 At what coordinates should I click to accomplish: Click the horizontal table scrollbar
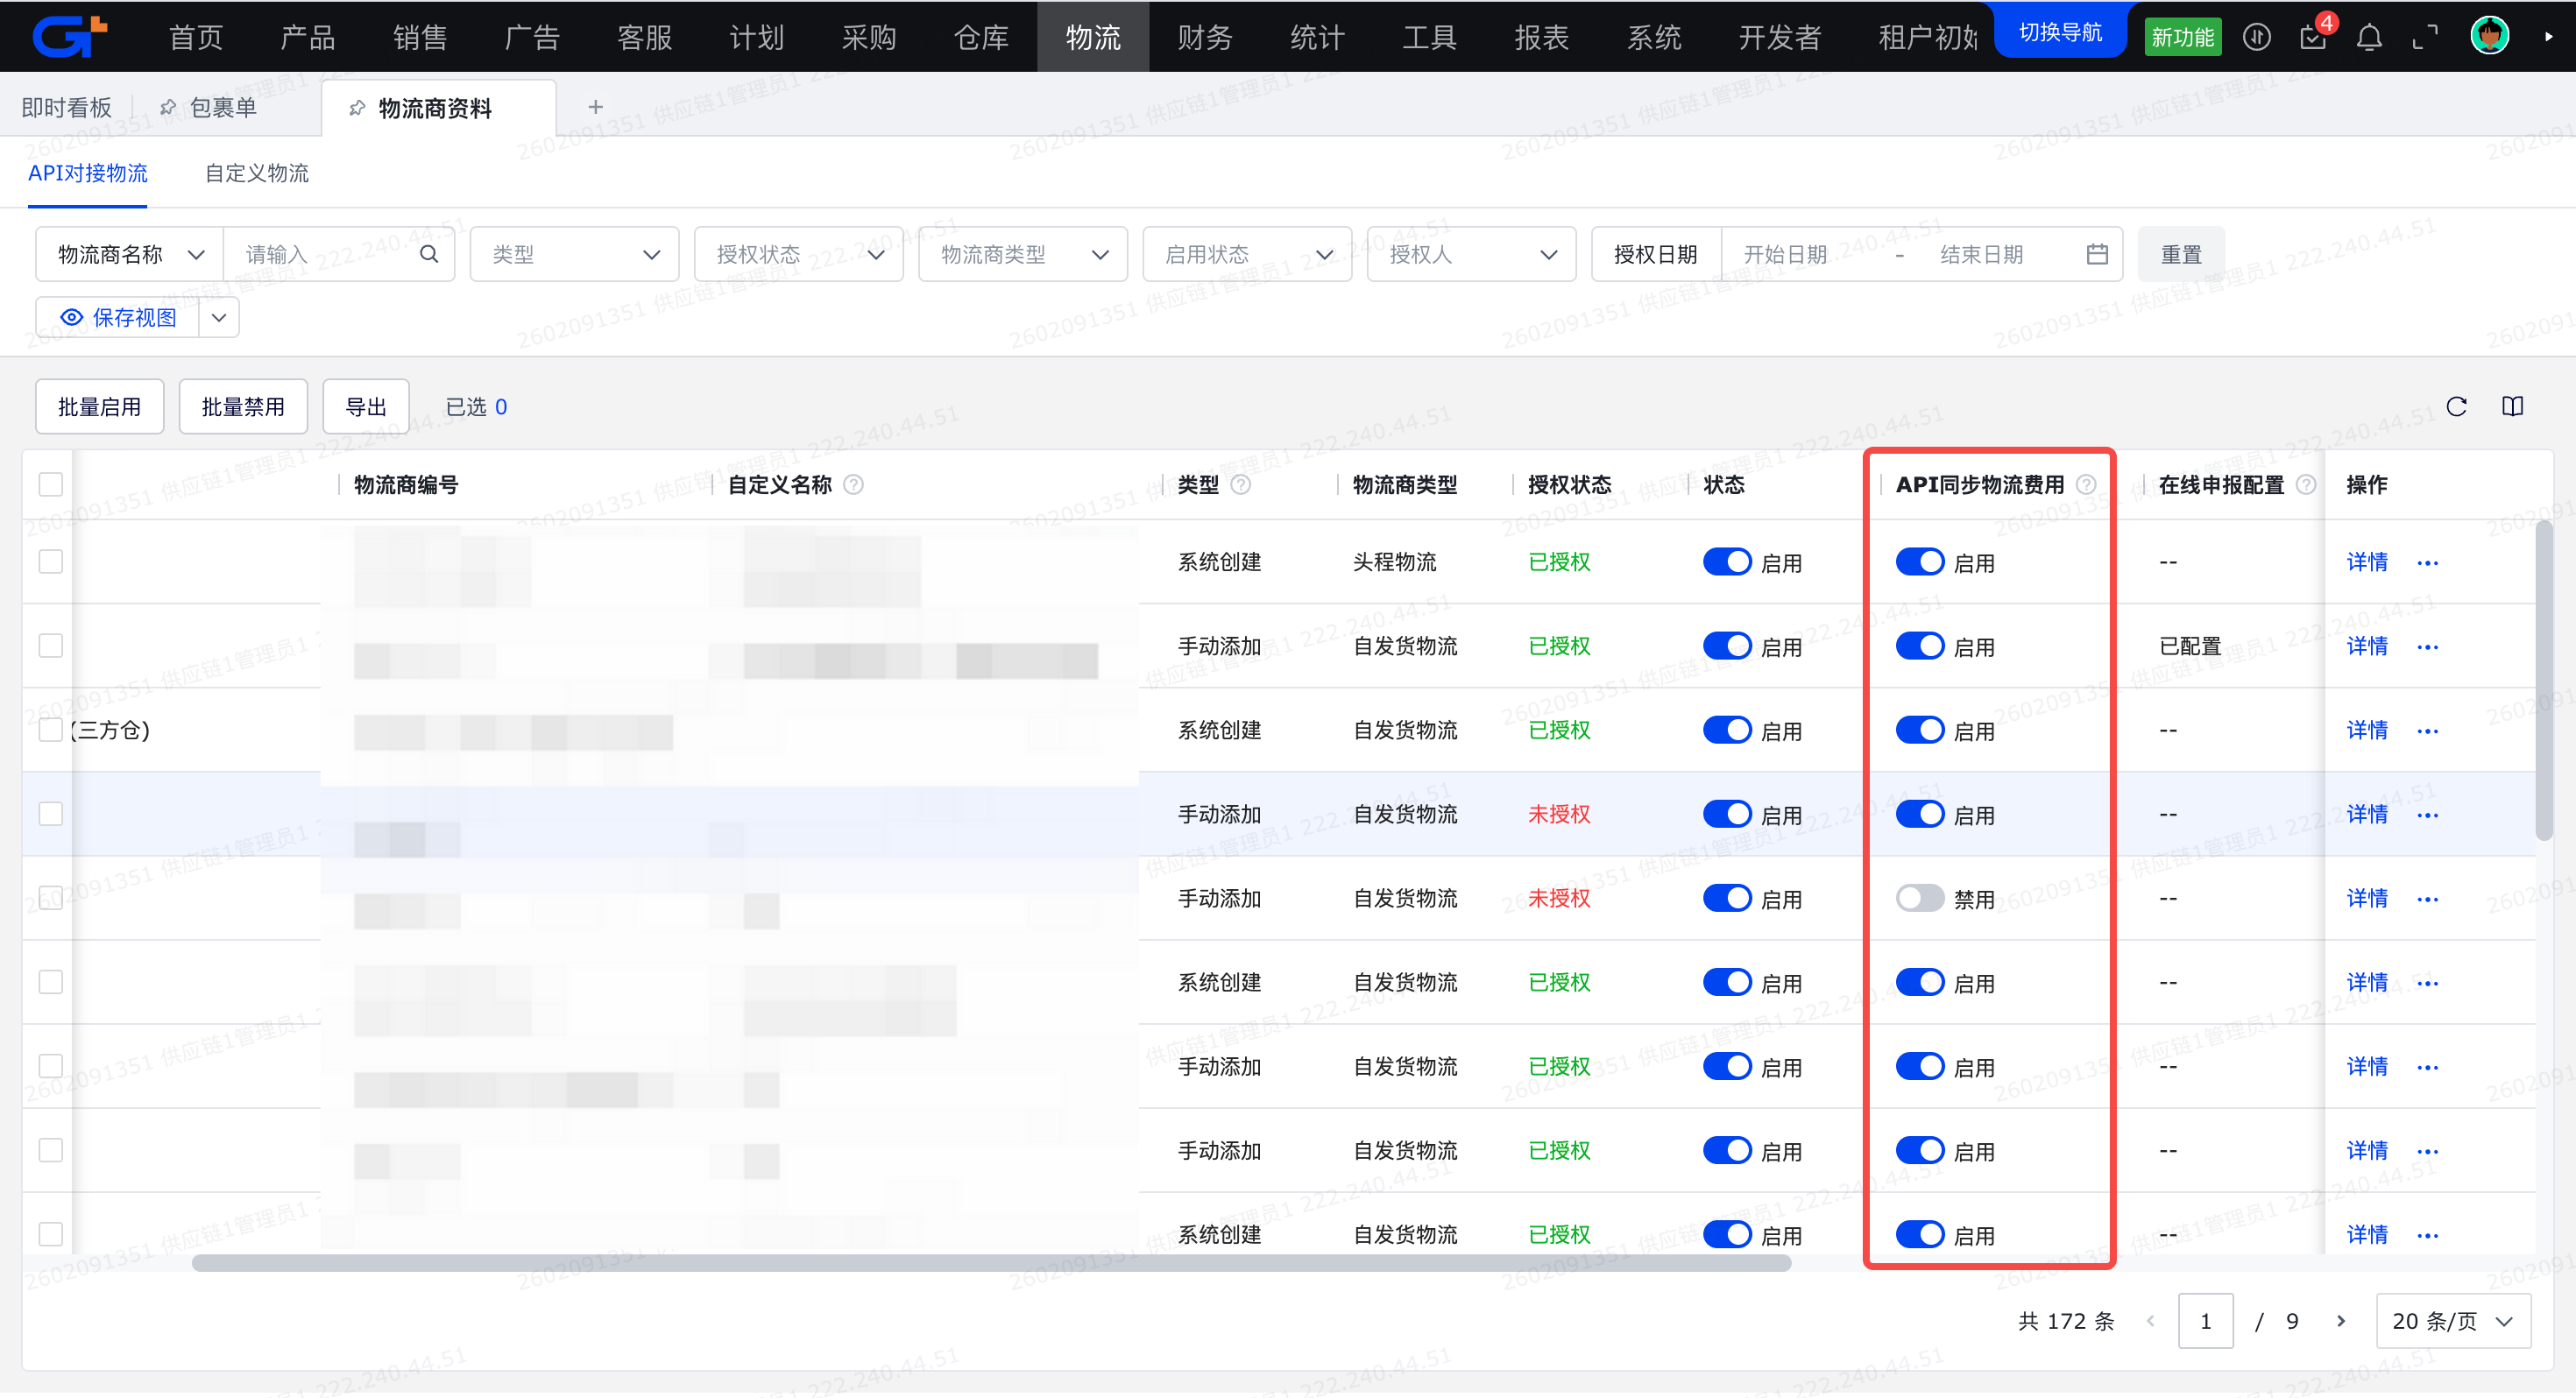point(990,1263)
